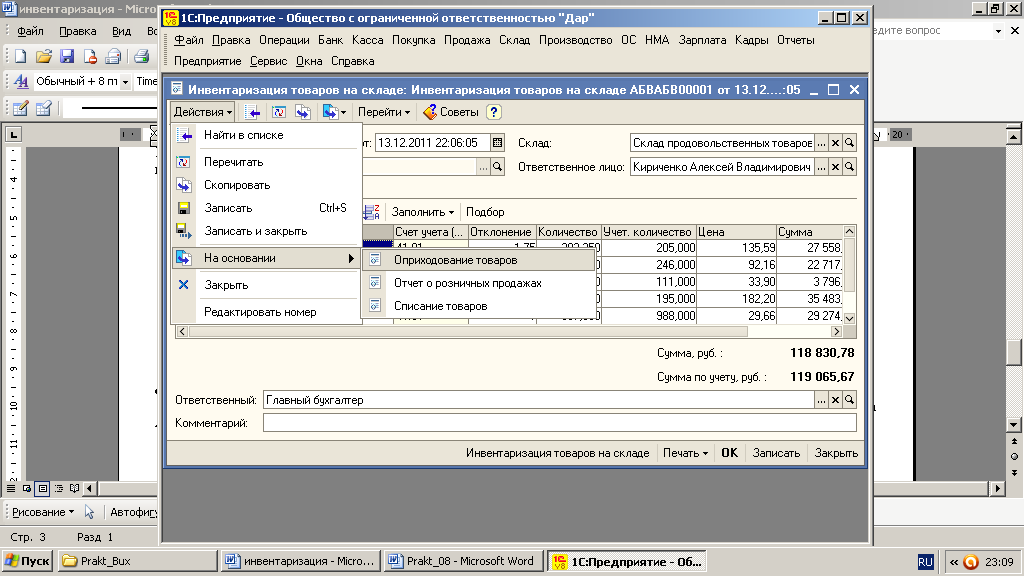
Task: Click the Пуск start button
Action: 27,561
